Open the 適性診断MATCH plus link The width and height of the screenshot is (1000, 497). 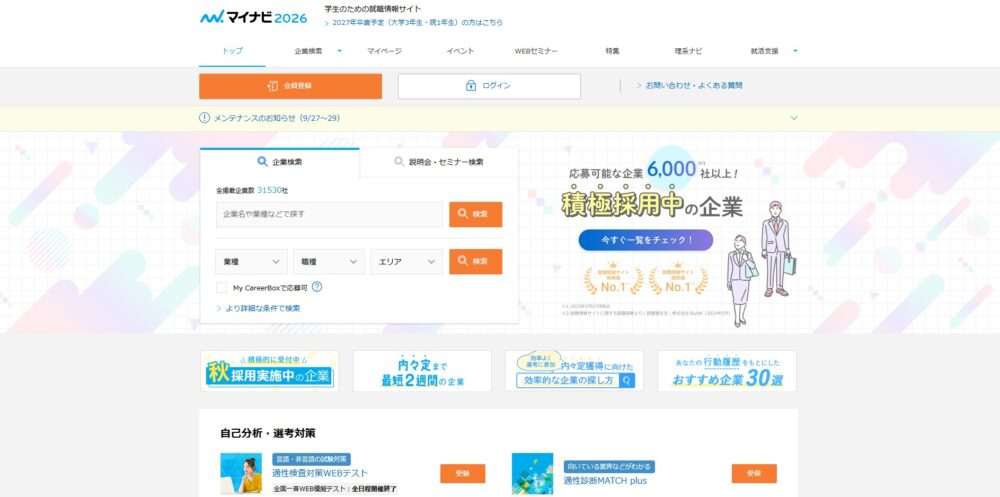pyautogui.click(x=605, y=480)
